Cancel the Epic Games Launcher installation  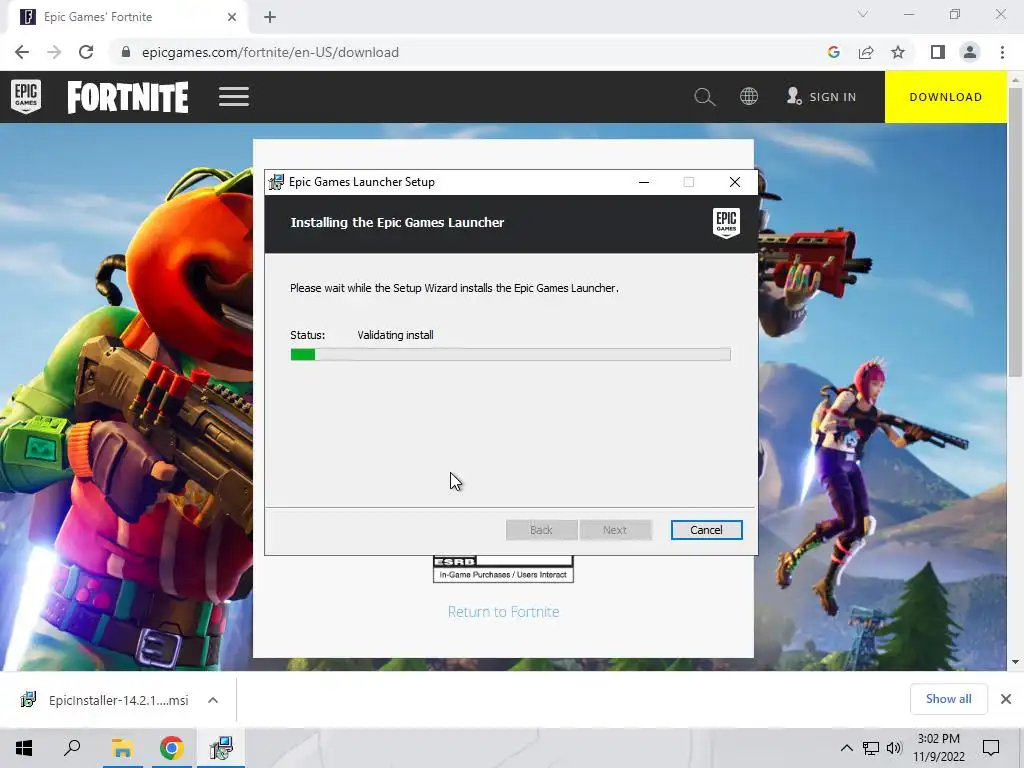(x=707, y=530)
